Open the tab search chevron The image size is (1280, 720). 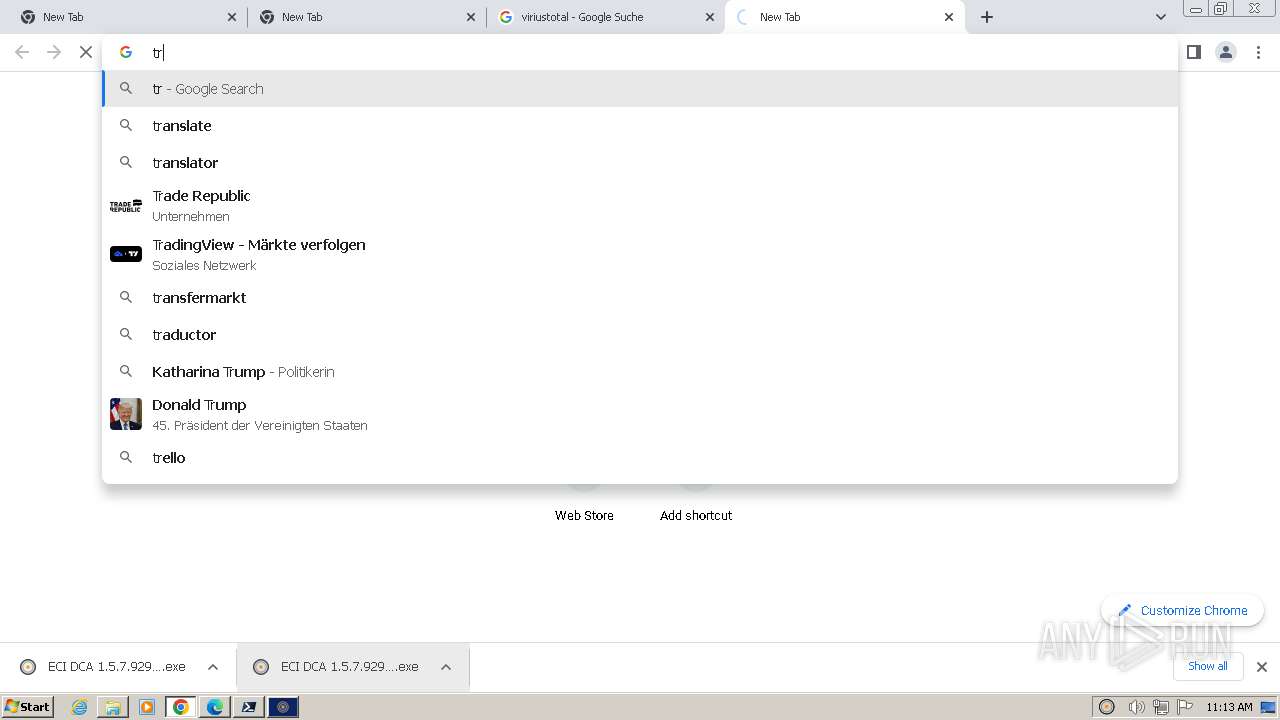coord(1161,17)
